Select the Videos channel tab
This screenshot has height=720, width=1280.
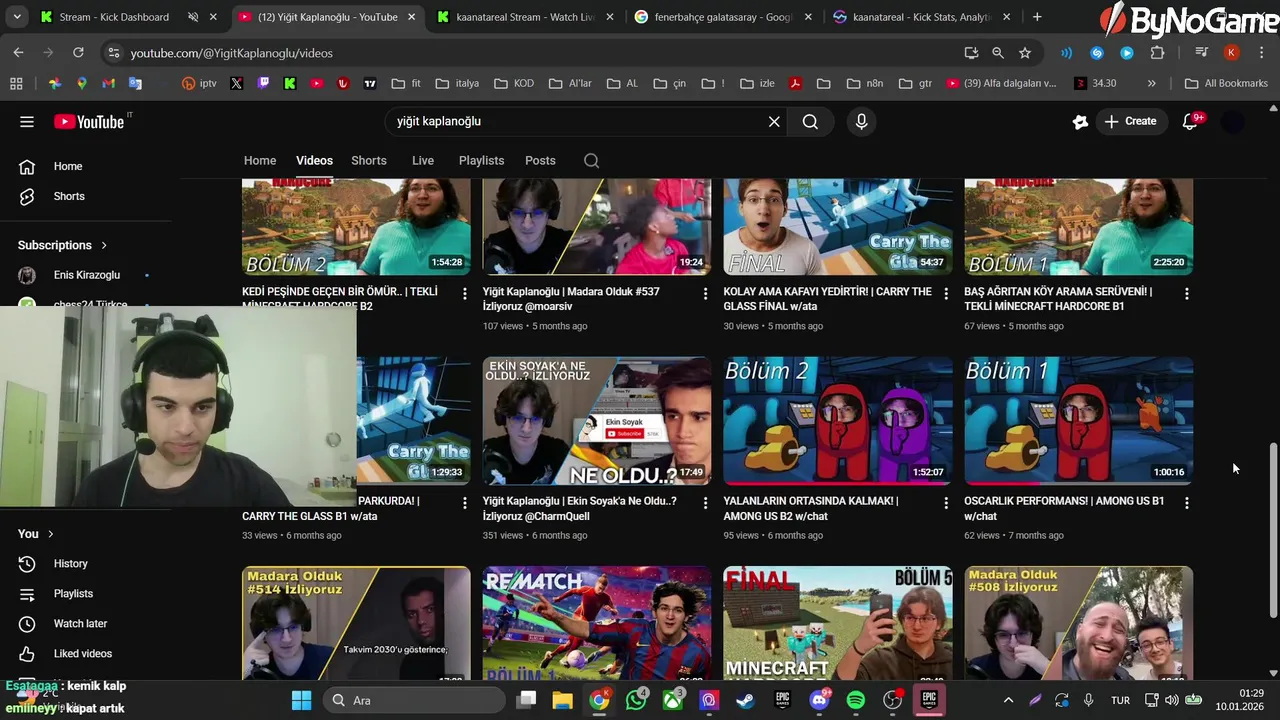pyautogui.click(x=314, y=161)
